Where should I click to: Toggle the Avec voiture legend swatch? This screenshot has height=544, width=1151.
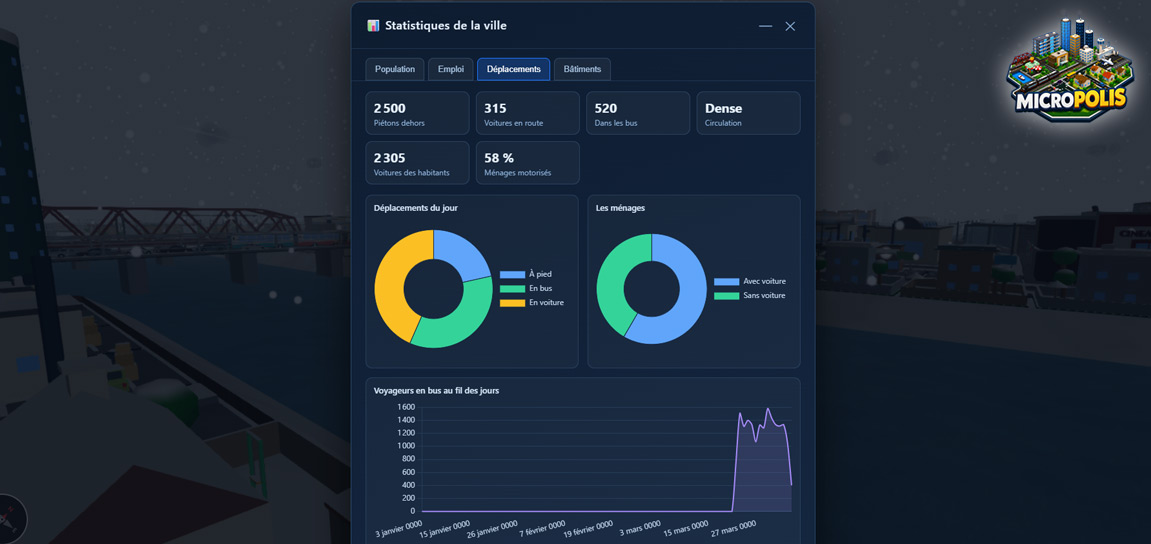click(727, 282)
